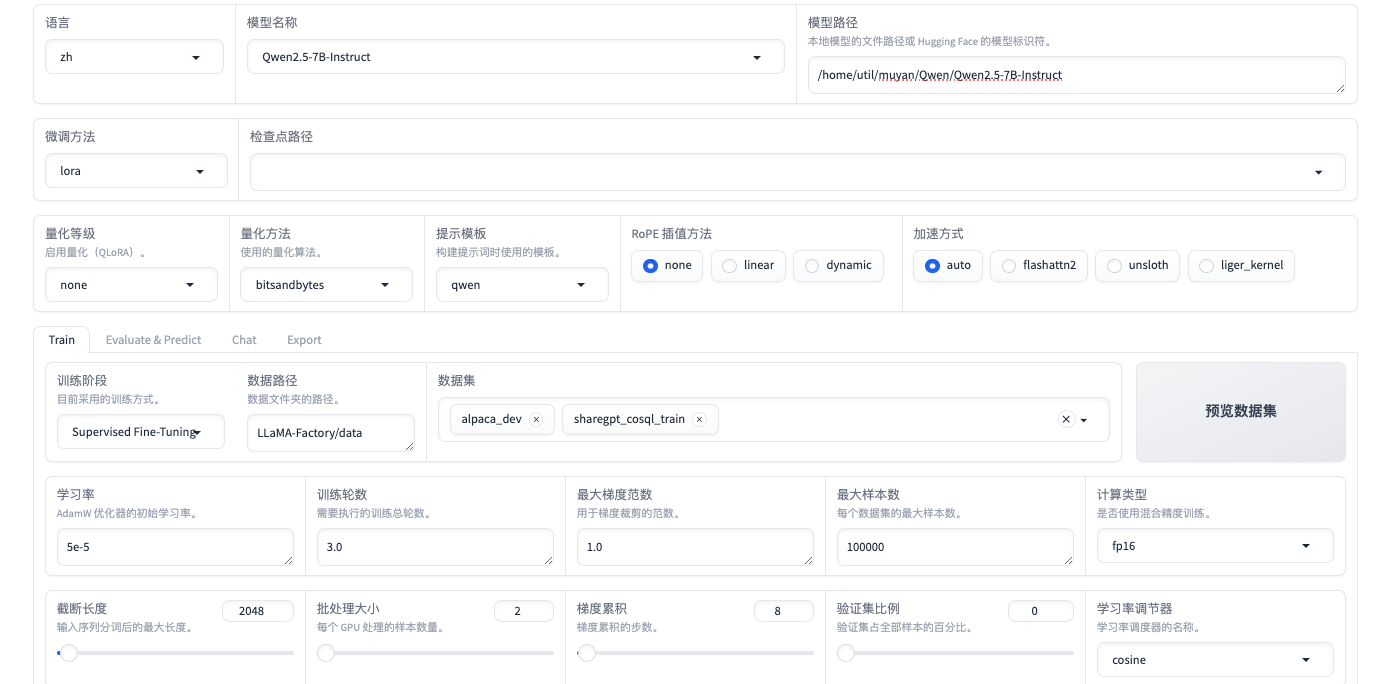Open the Export tab
The image size is (1380, 684).
point(304,340)
